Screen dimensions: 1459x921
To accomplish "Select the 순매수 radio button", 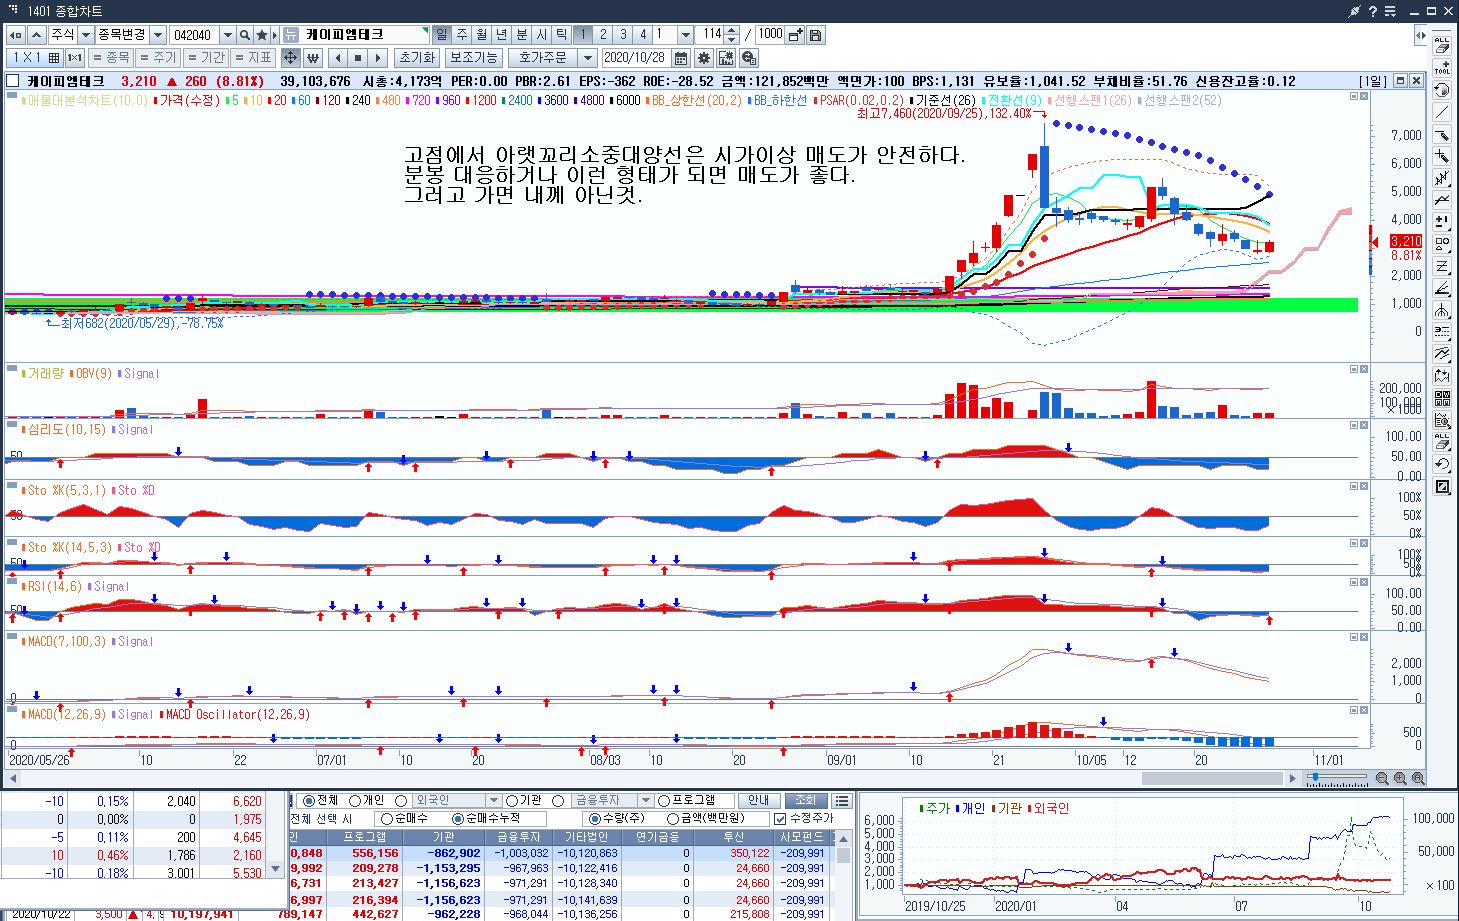I will 387,819.
